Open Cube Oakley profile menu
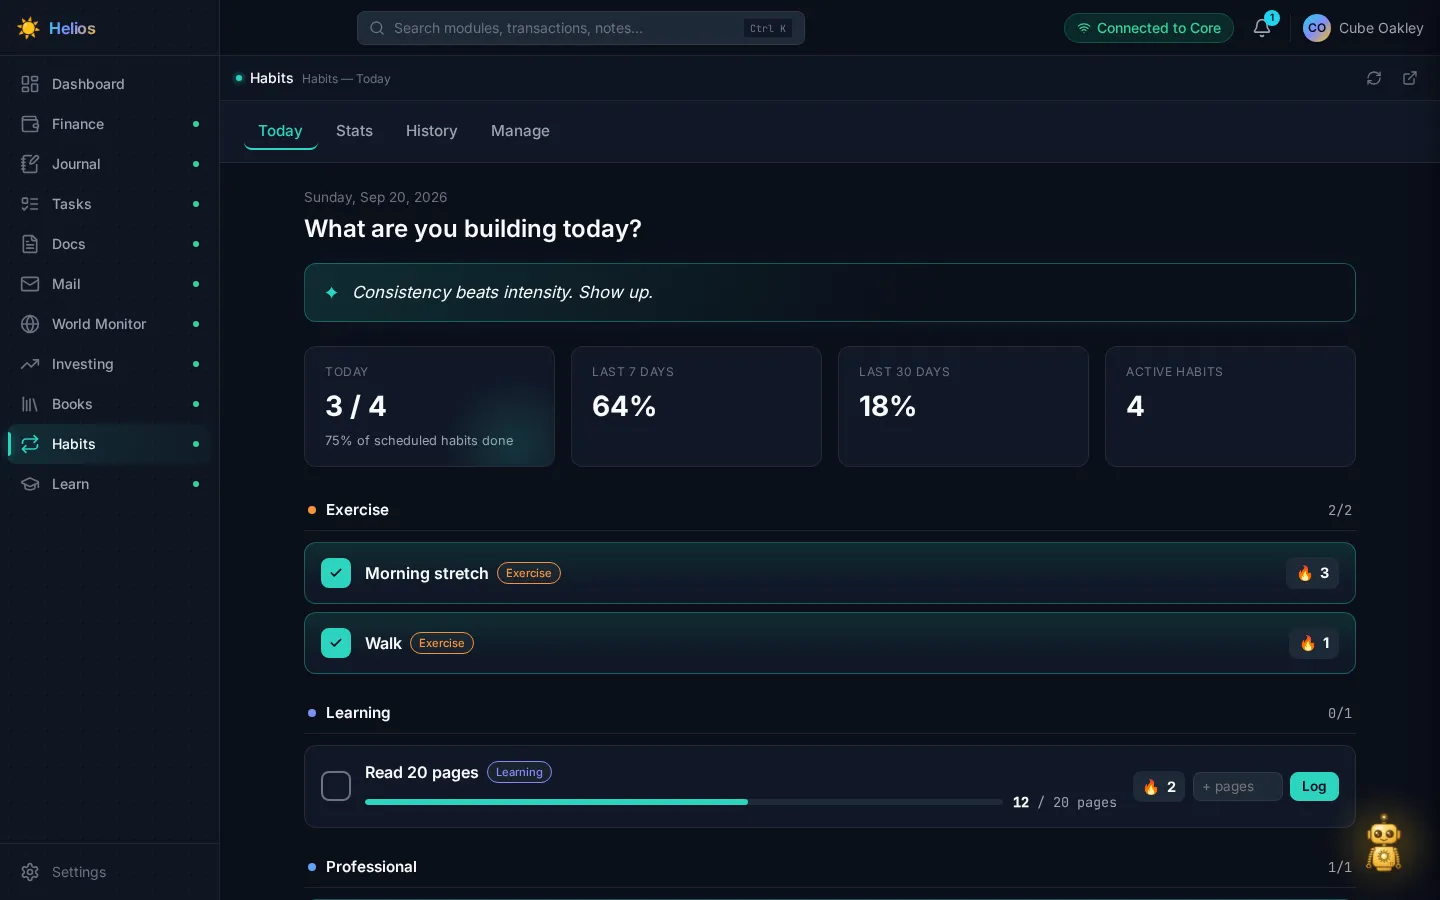This screenshot has height=900, width=1440. 1363,28
